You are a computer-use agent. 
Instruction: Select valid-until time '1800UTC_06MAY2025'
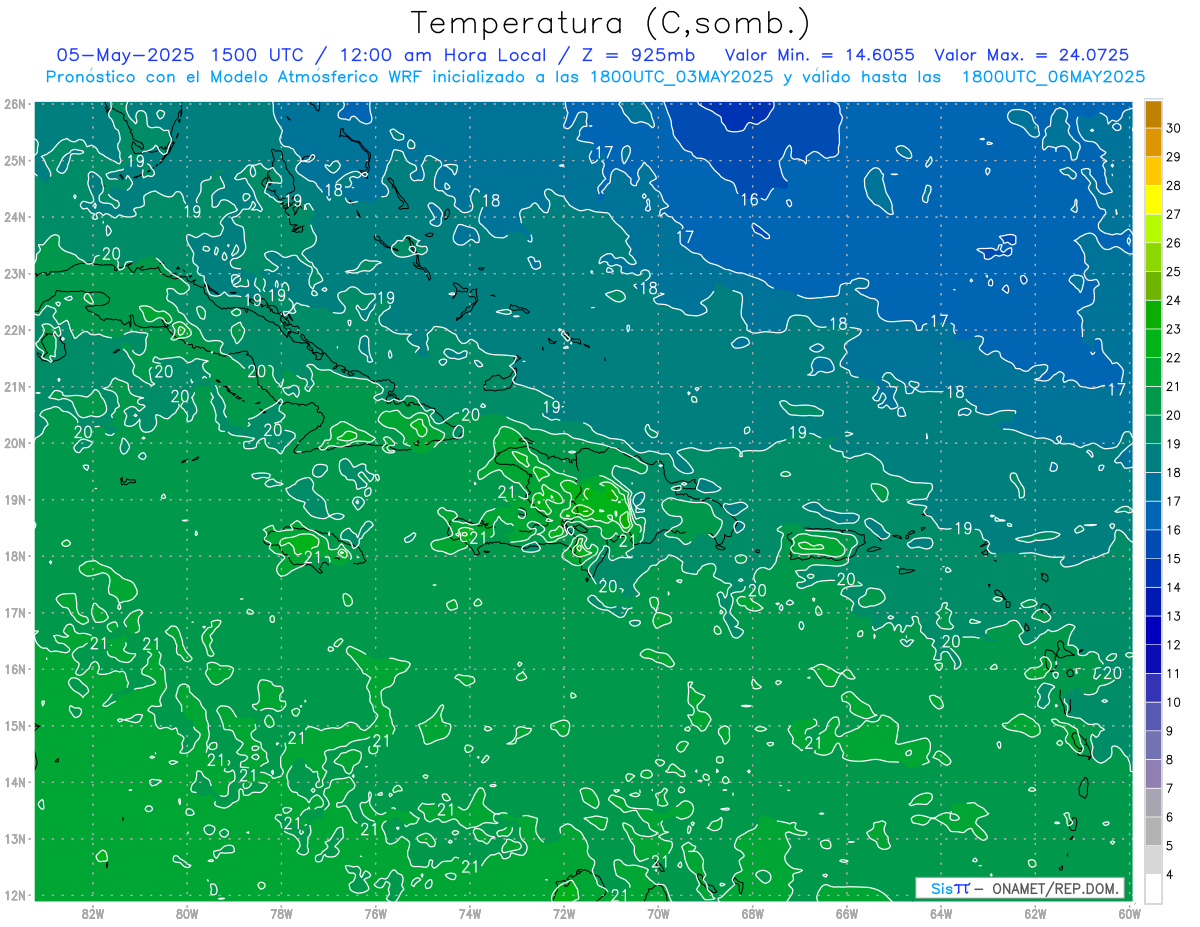1053,77
